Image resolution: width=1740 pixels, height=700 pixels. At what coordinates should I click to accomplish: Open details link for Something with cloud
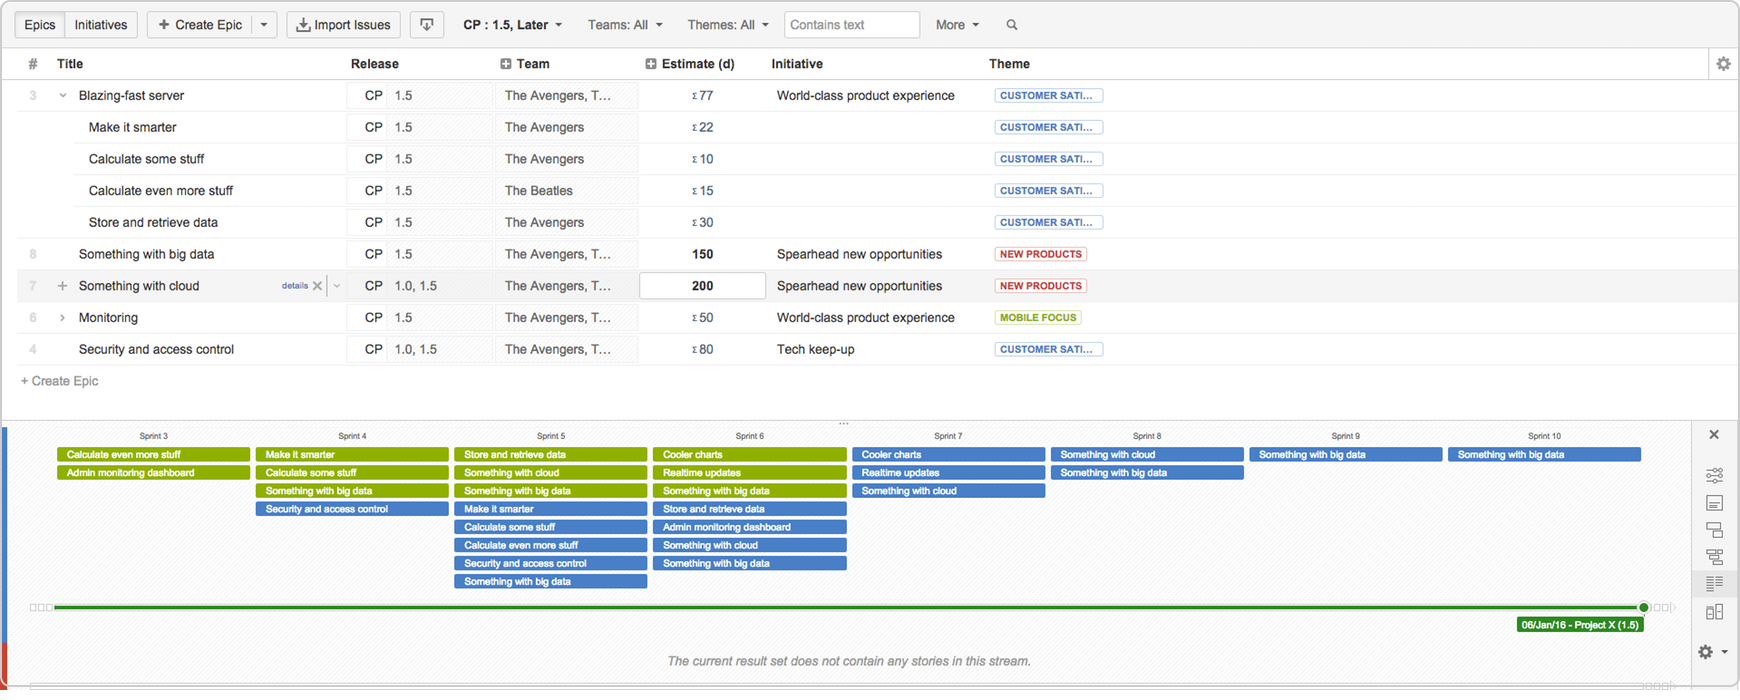[295, 286]
